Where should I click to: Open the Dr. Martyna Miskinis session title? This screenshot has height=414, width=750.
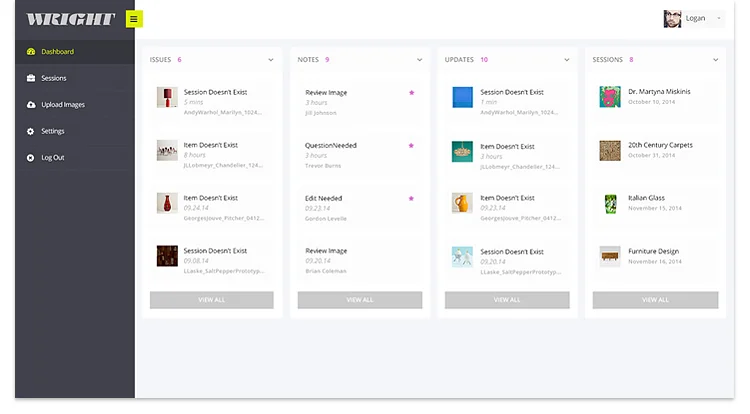pos(659,91)
